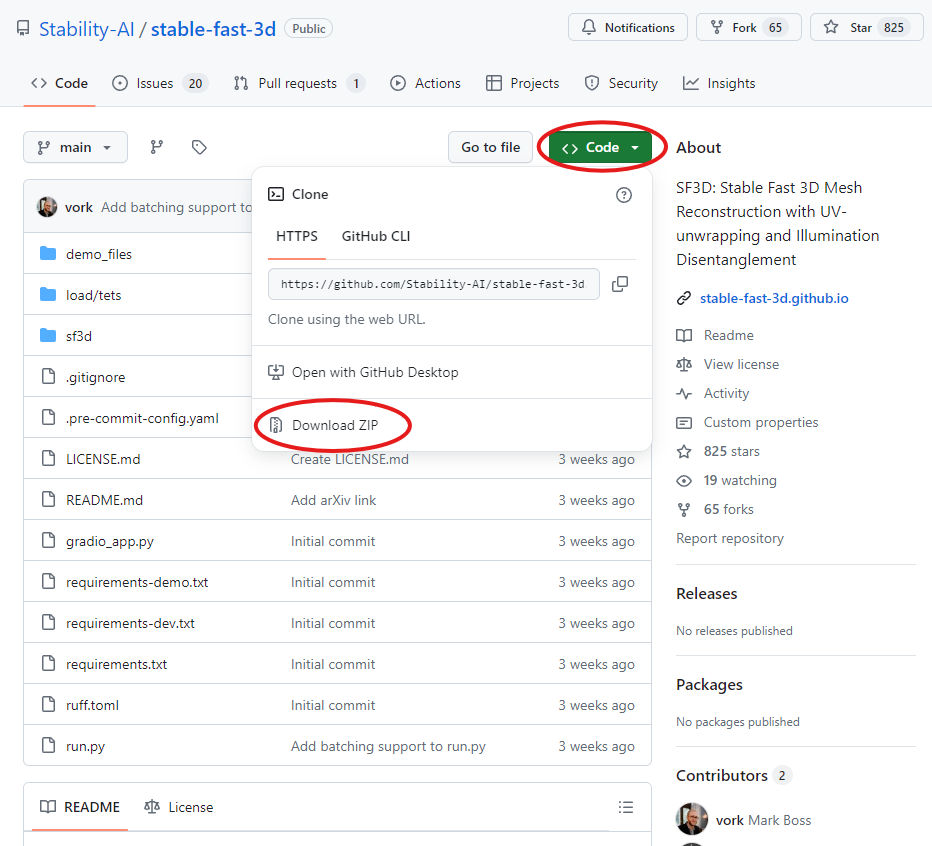
Task: Select the License tab below the file list
Action: click(178, 807)
